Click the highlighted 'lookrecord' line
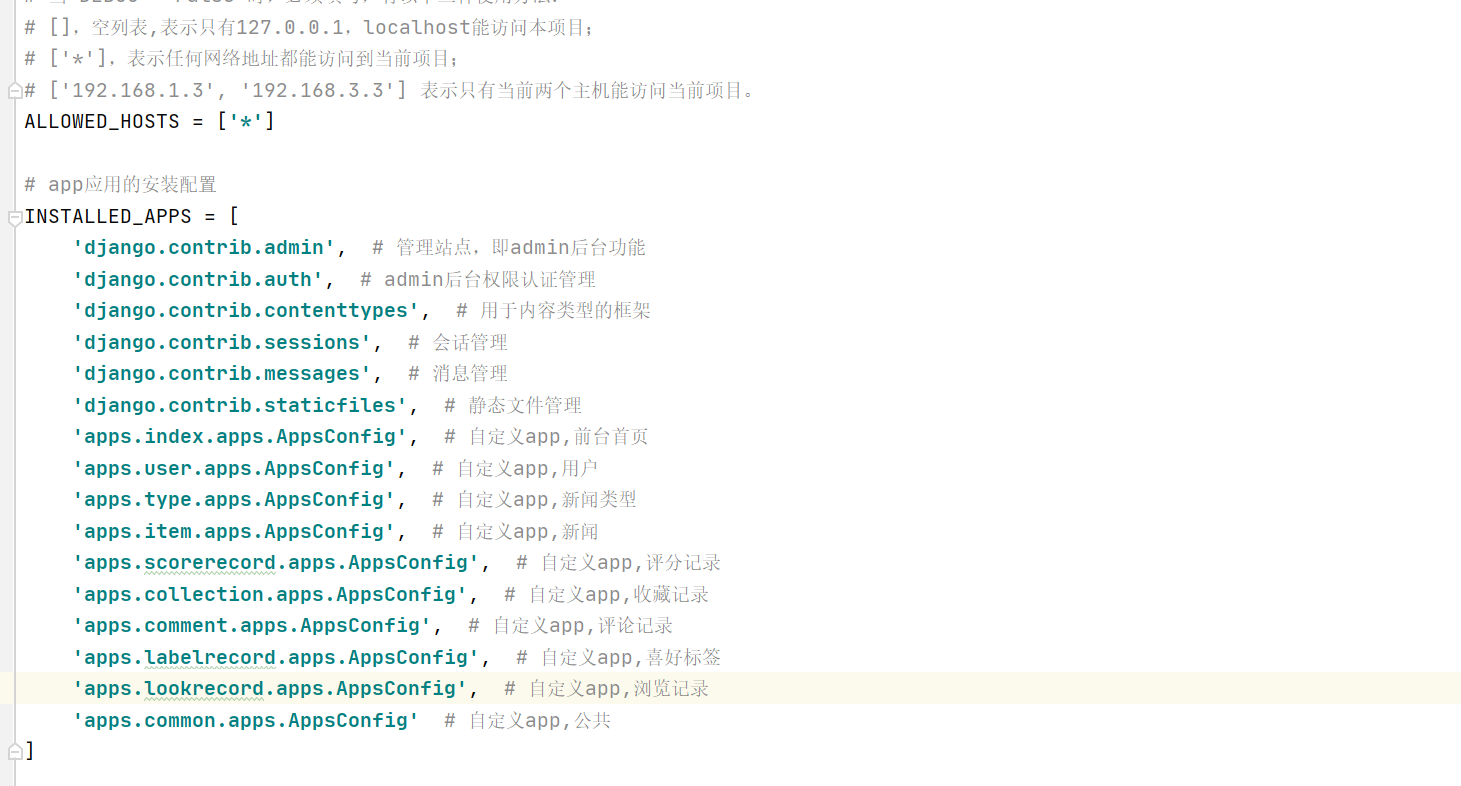The image size is (1461, 786). tap(270, 688)
